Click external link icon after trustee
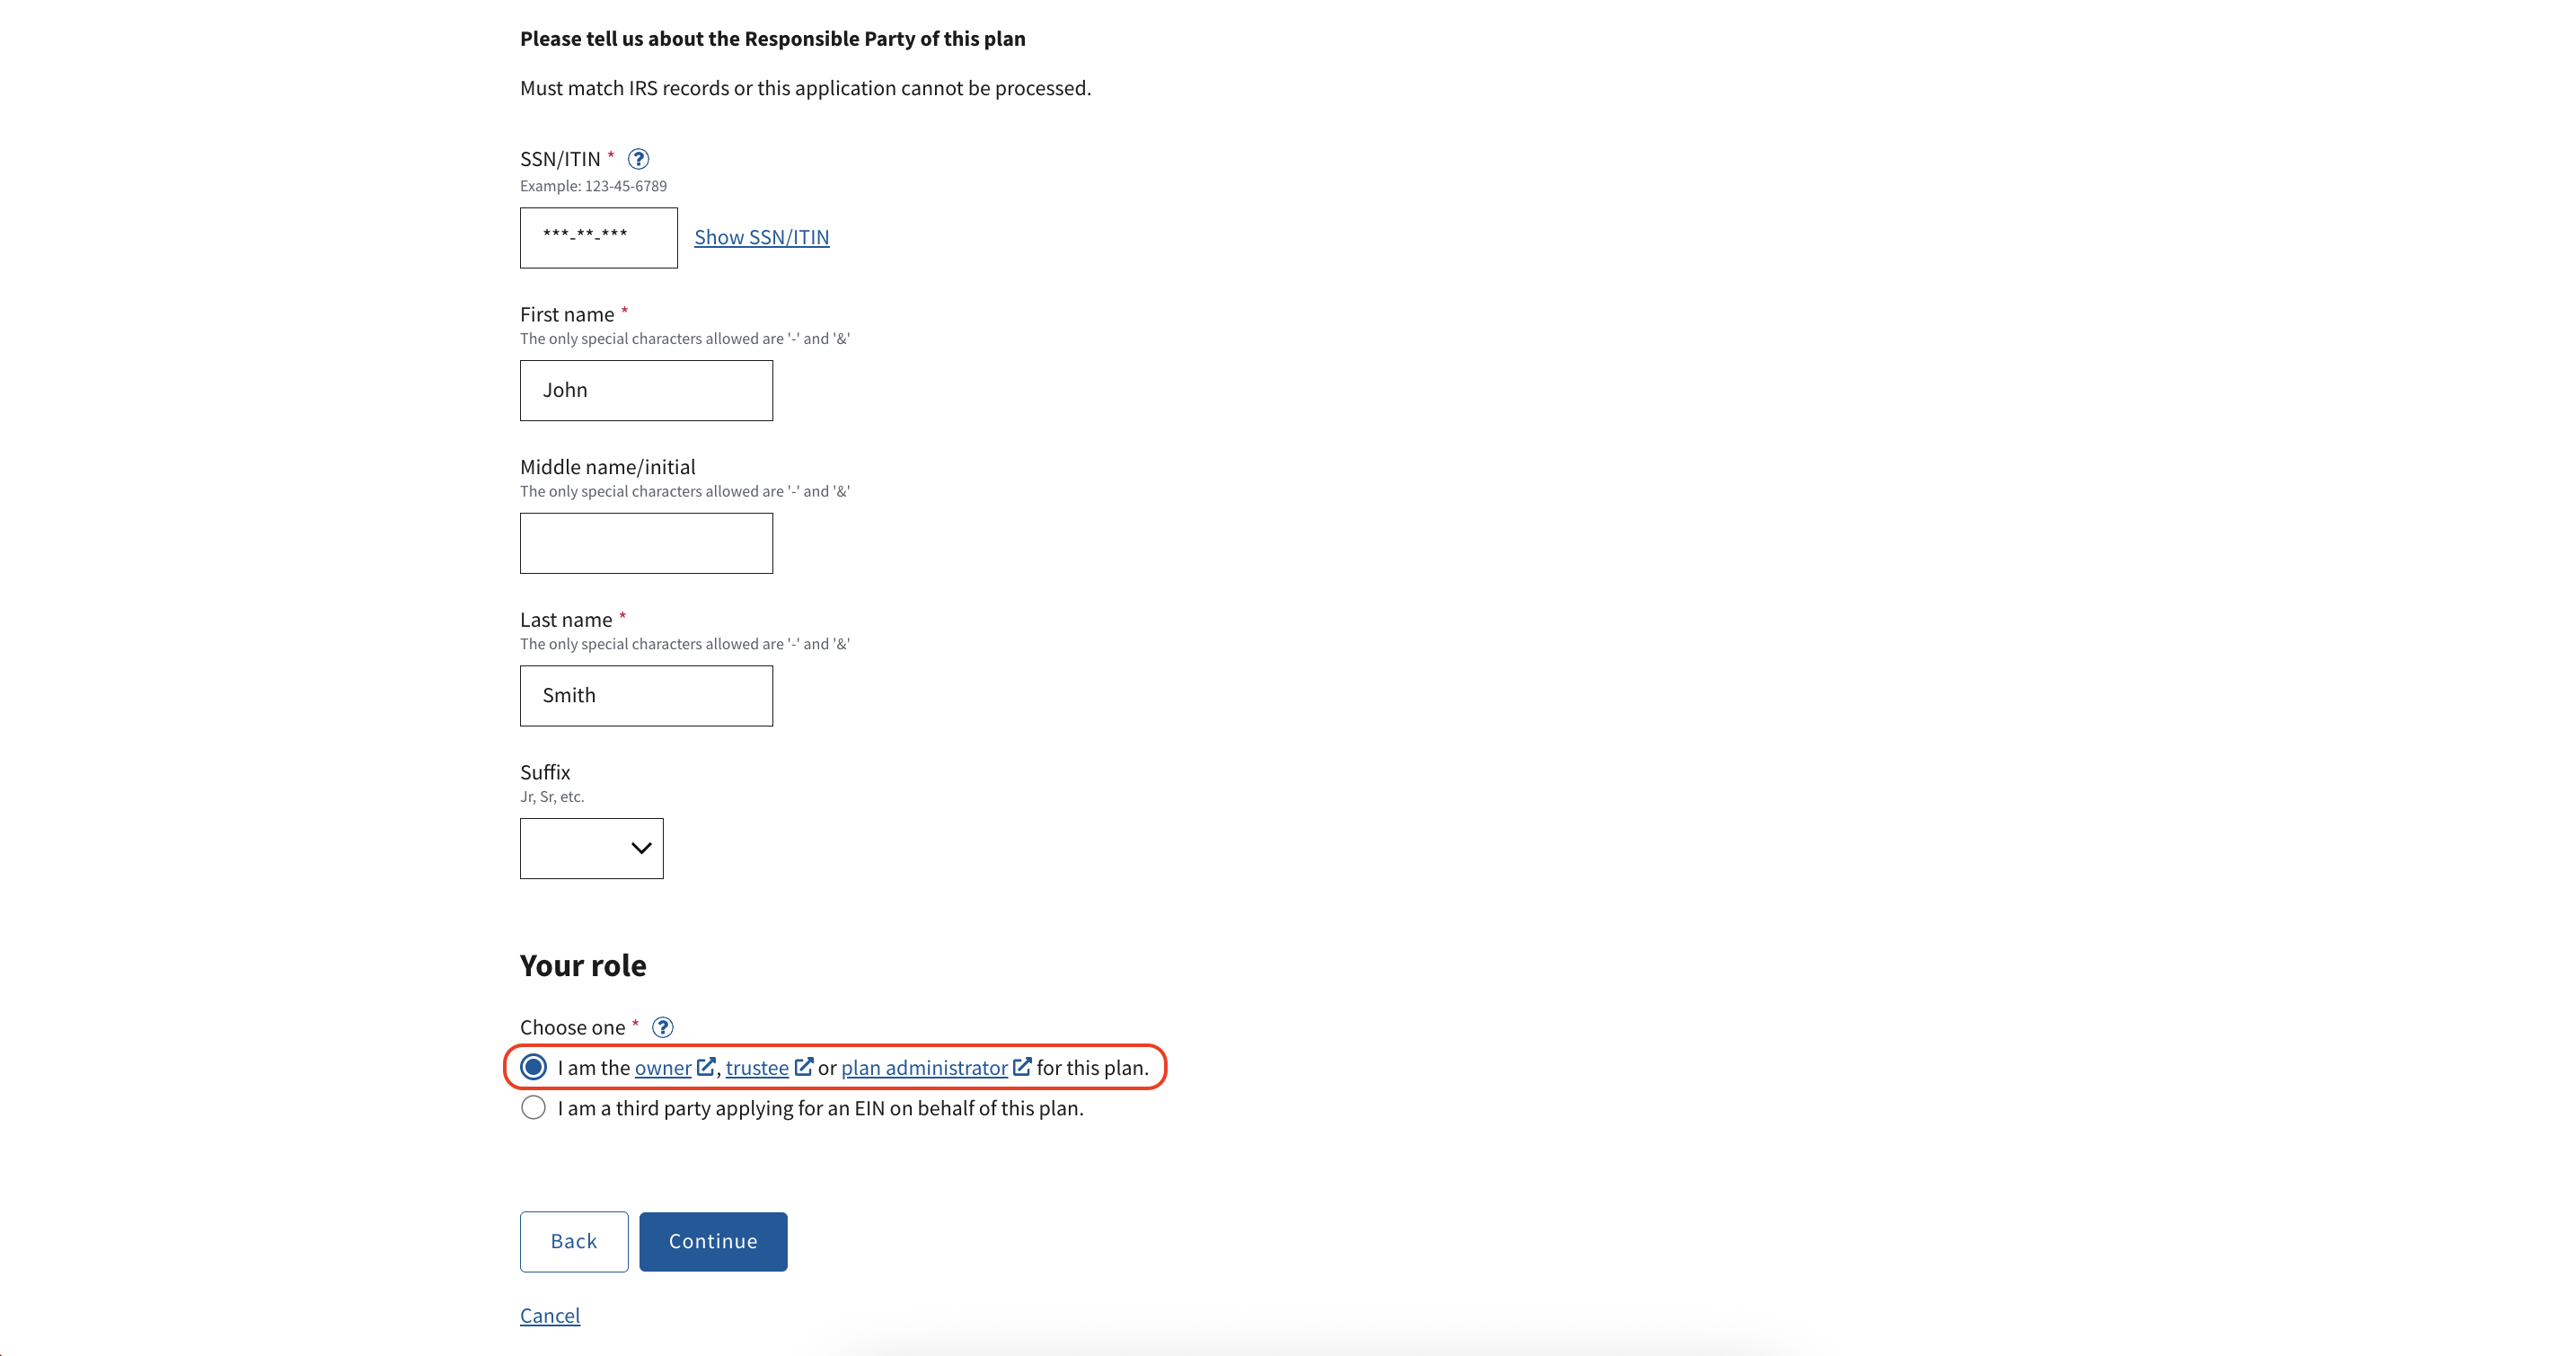This screenshot has height=1356, width=2576. (x=803, y=1067)
